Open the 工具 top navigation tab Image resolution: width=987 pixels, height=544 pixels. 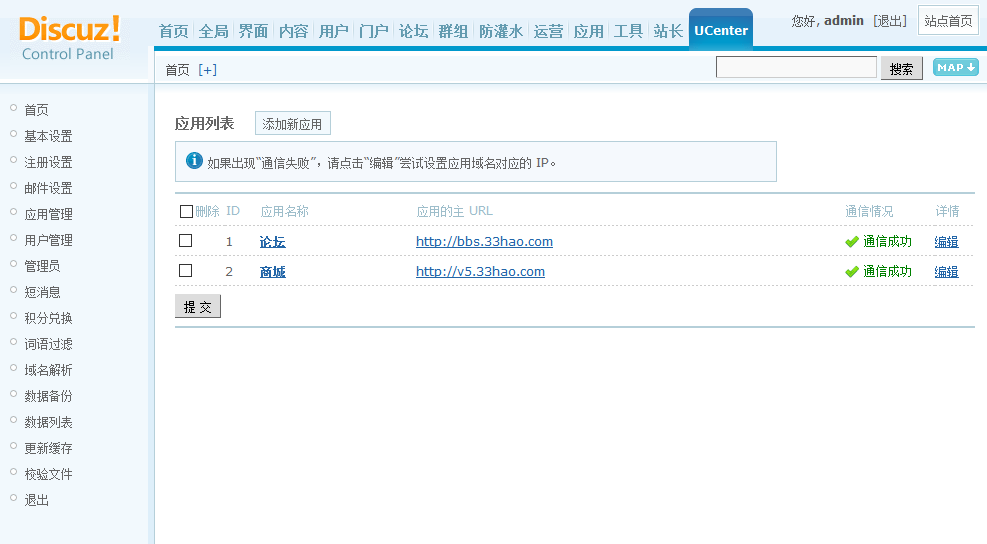628,31
